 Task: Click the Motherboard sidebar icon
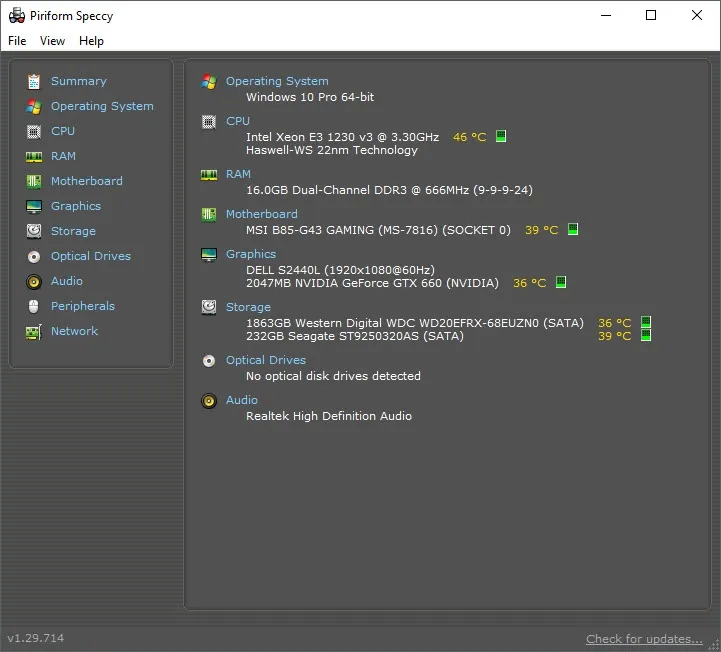tap(34, 181)
